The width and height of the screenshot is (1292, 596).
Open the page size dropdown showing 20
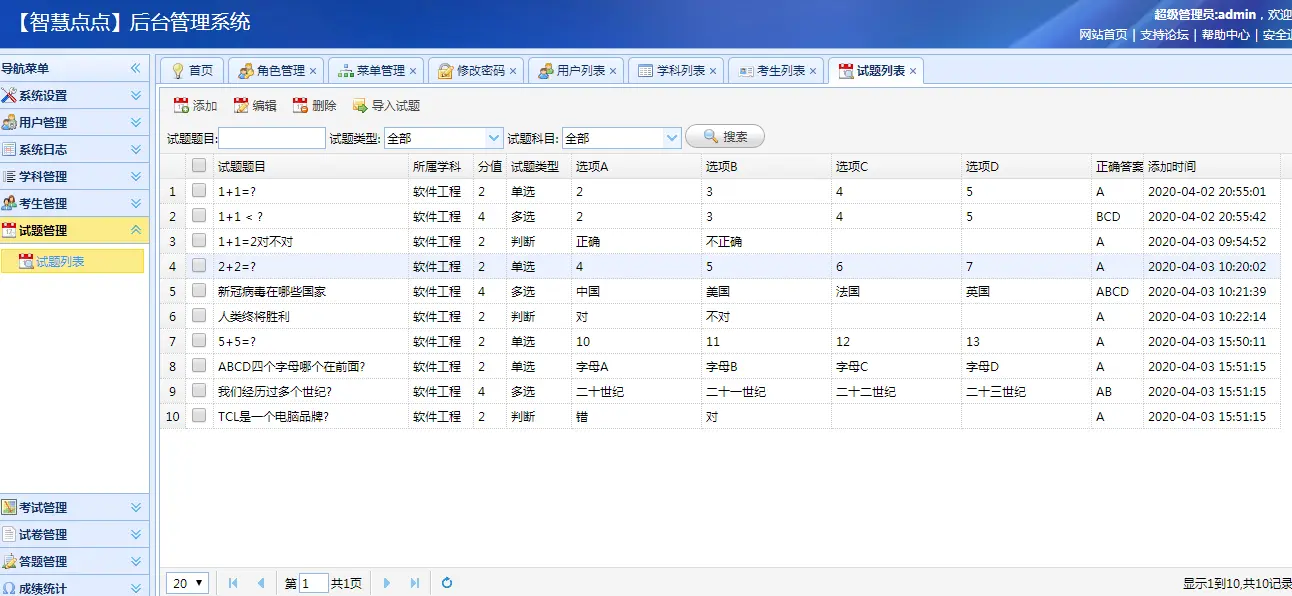[x=188, y=583]
